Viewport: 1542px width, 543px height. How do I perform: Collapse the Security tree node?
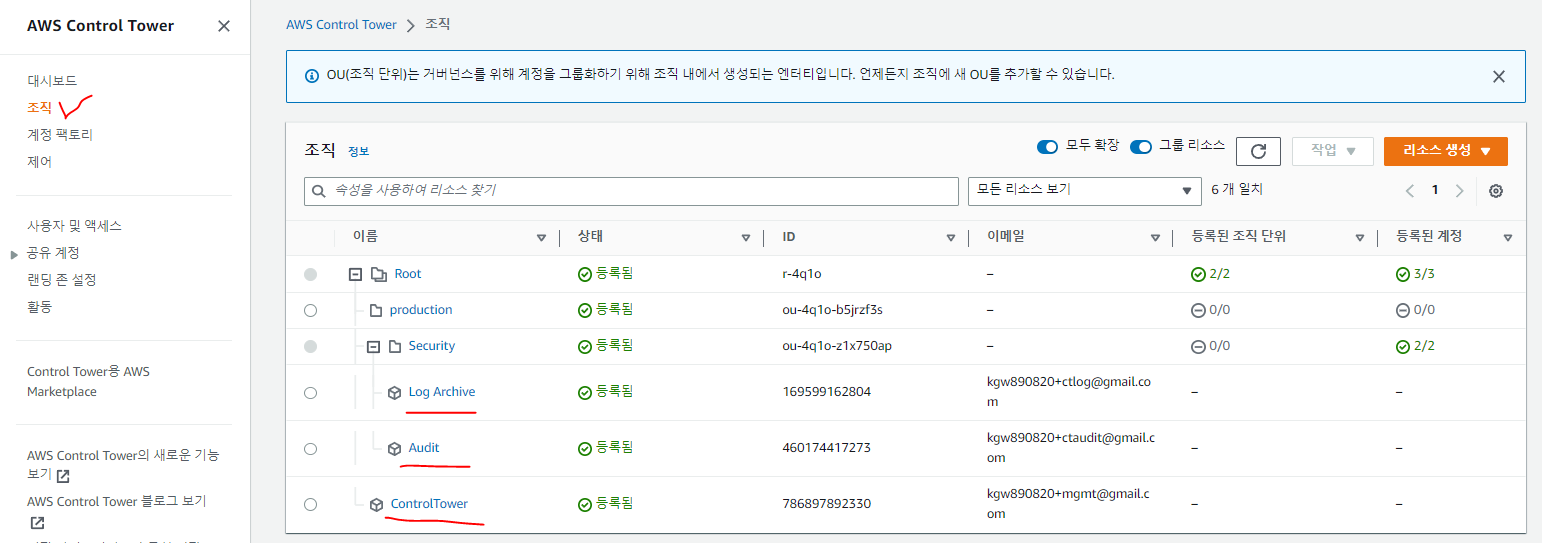(374, 346)
